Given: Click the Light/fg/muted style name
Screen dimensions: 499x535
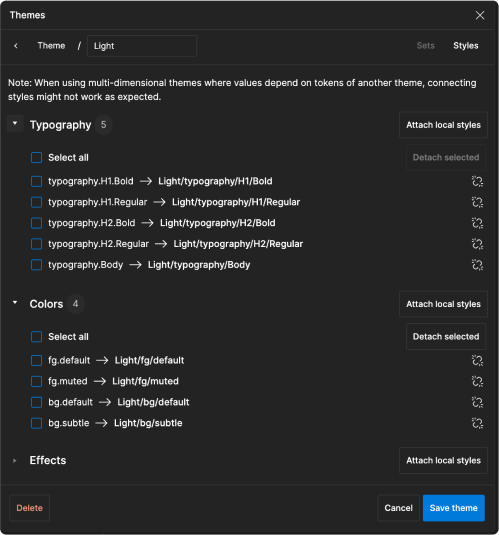Looking at the screenshot, I should tap(145, 381).
